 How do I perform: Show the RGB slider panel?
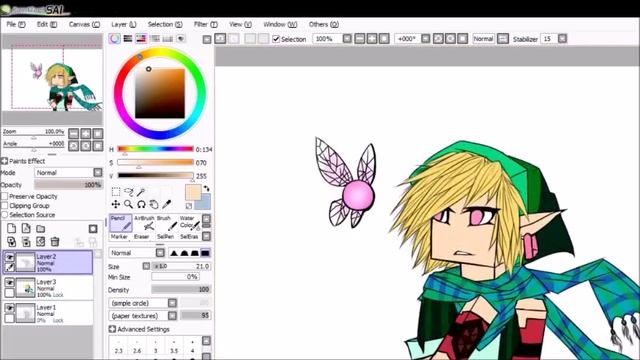(128, 39)
